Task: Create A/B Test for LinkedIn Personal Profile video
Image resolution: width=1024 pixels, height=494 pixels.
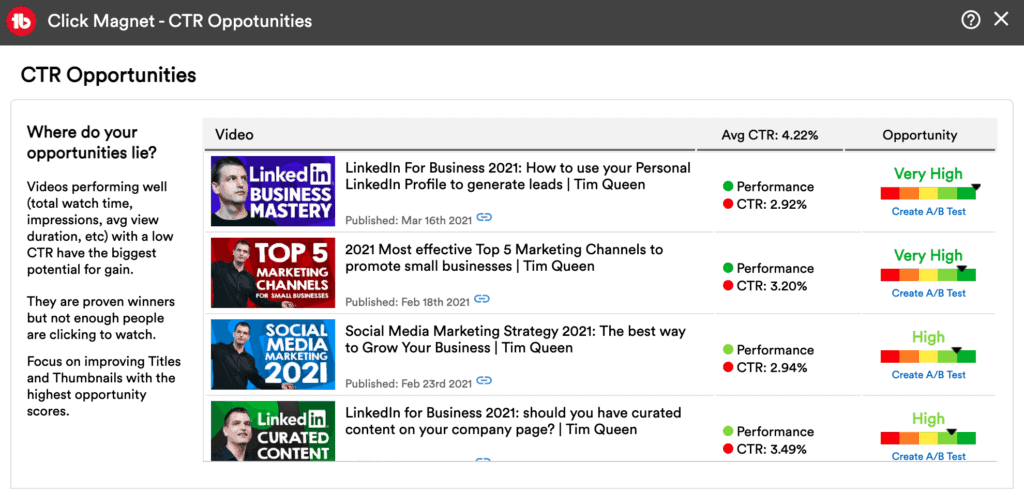Action: tap(928, 211)
